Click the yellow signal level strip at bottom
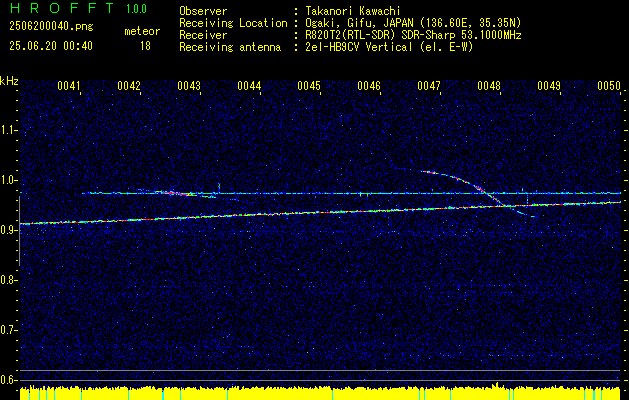The width and height of the screenshot is (629, 400). [x=320, y=393]
